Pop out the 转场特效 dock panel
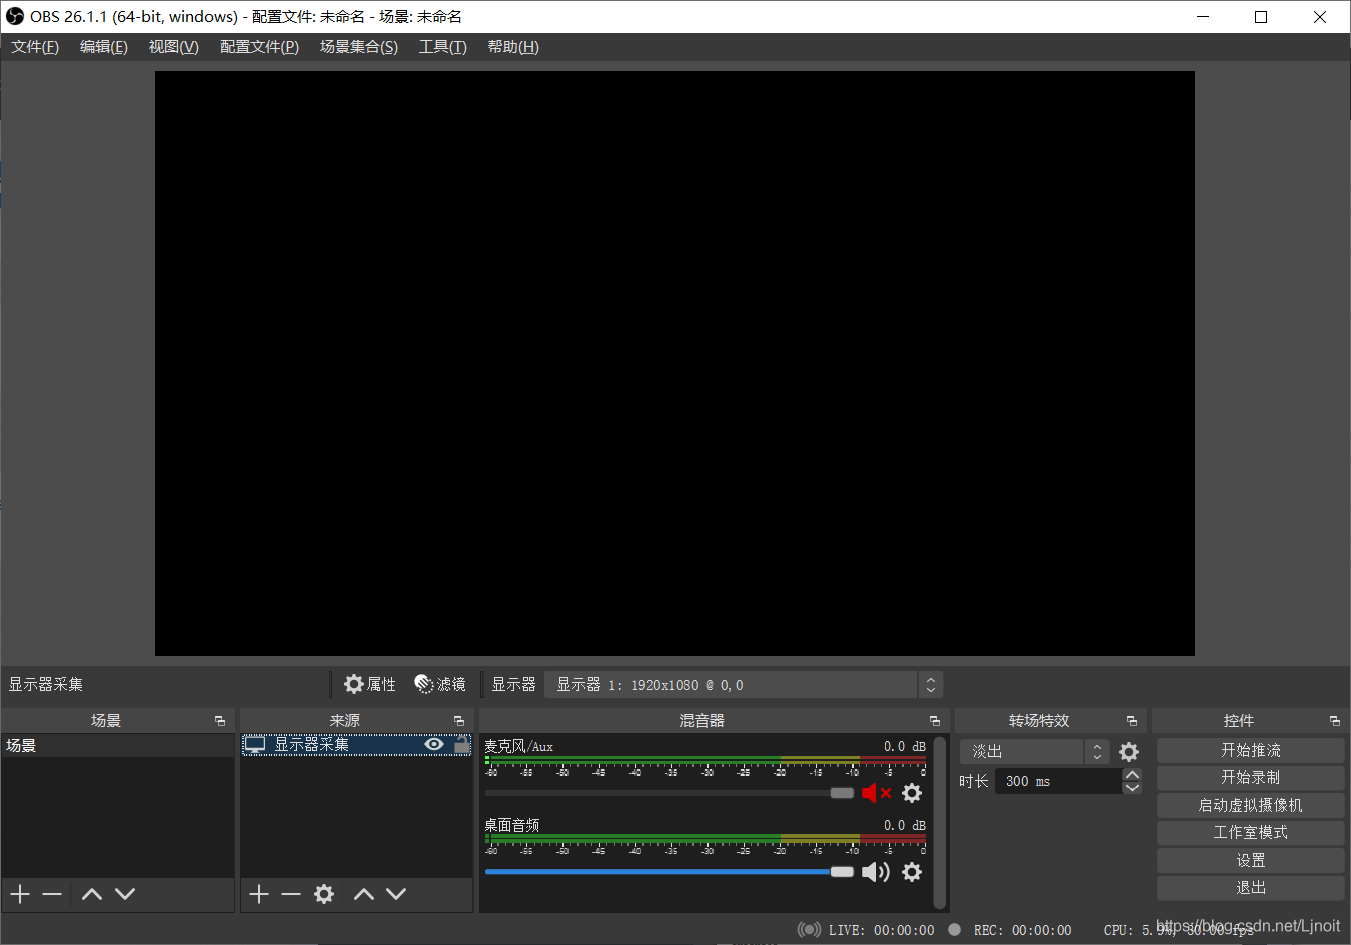Viewport: 1351px width, 945px height. [x=1132, y=721]
